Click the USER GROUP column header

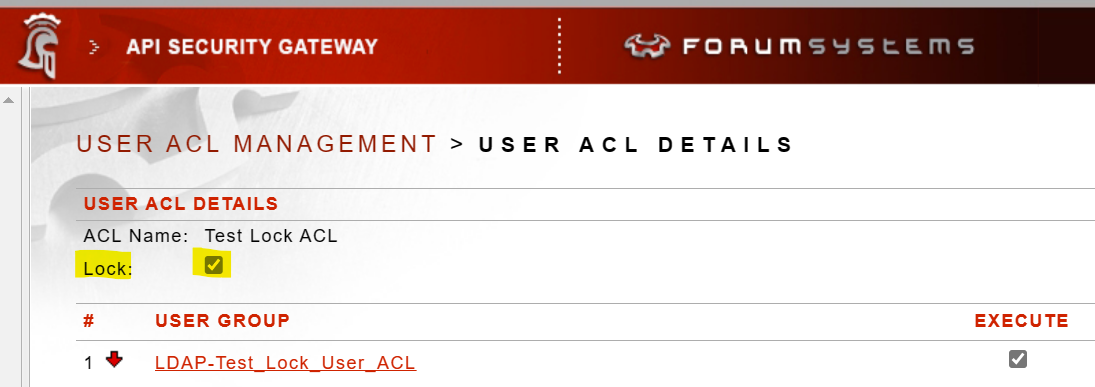click(x=222, y=321)
